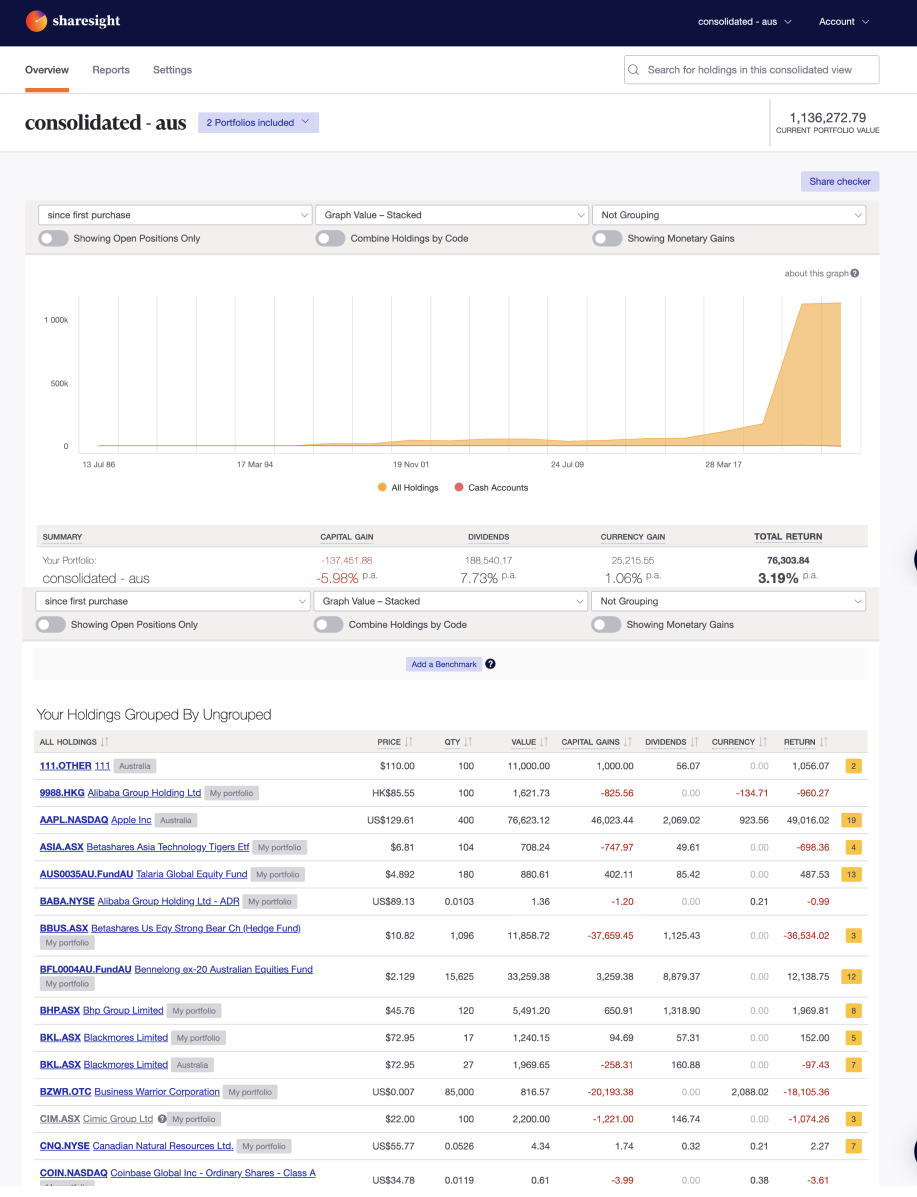The width and height of the screenshot is (917, 1197).
Task: Switch to the Reports tab
Action: click(111, 69)
